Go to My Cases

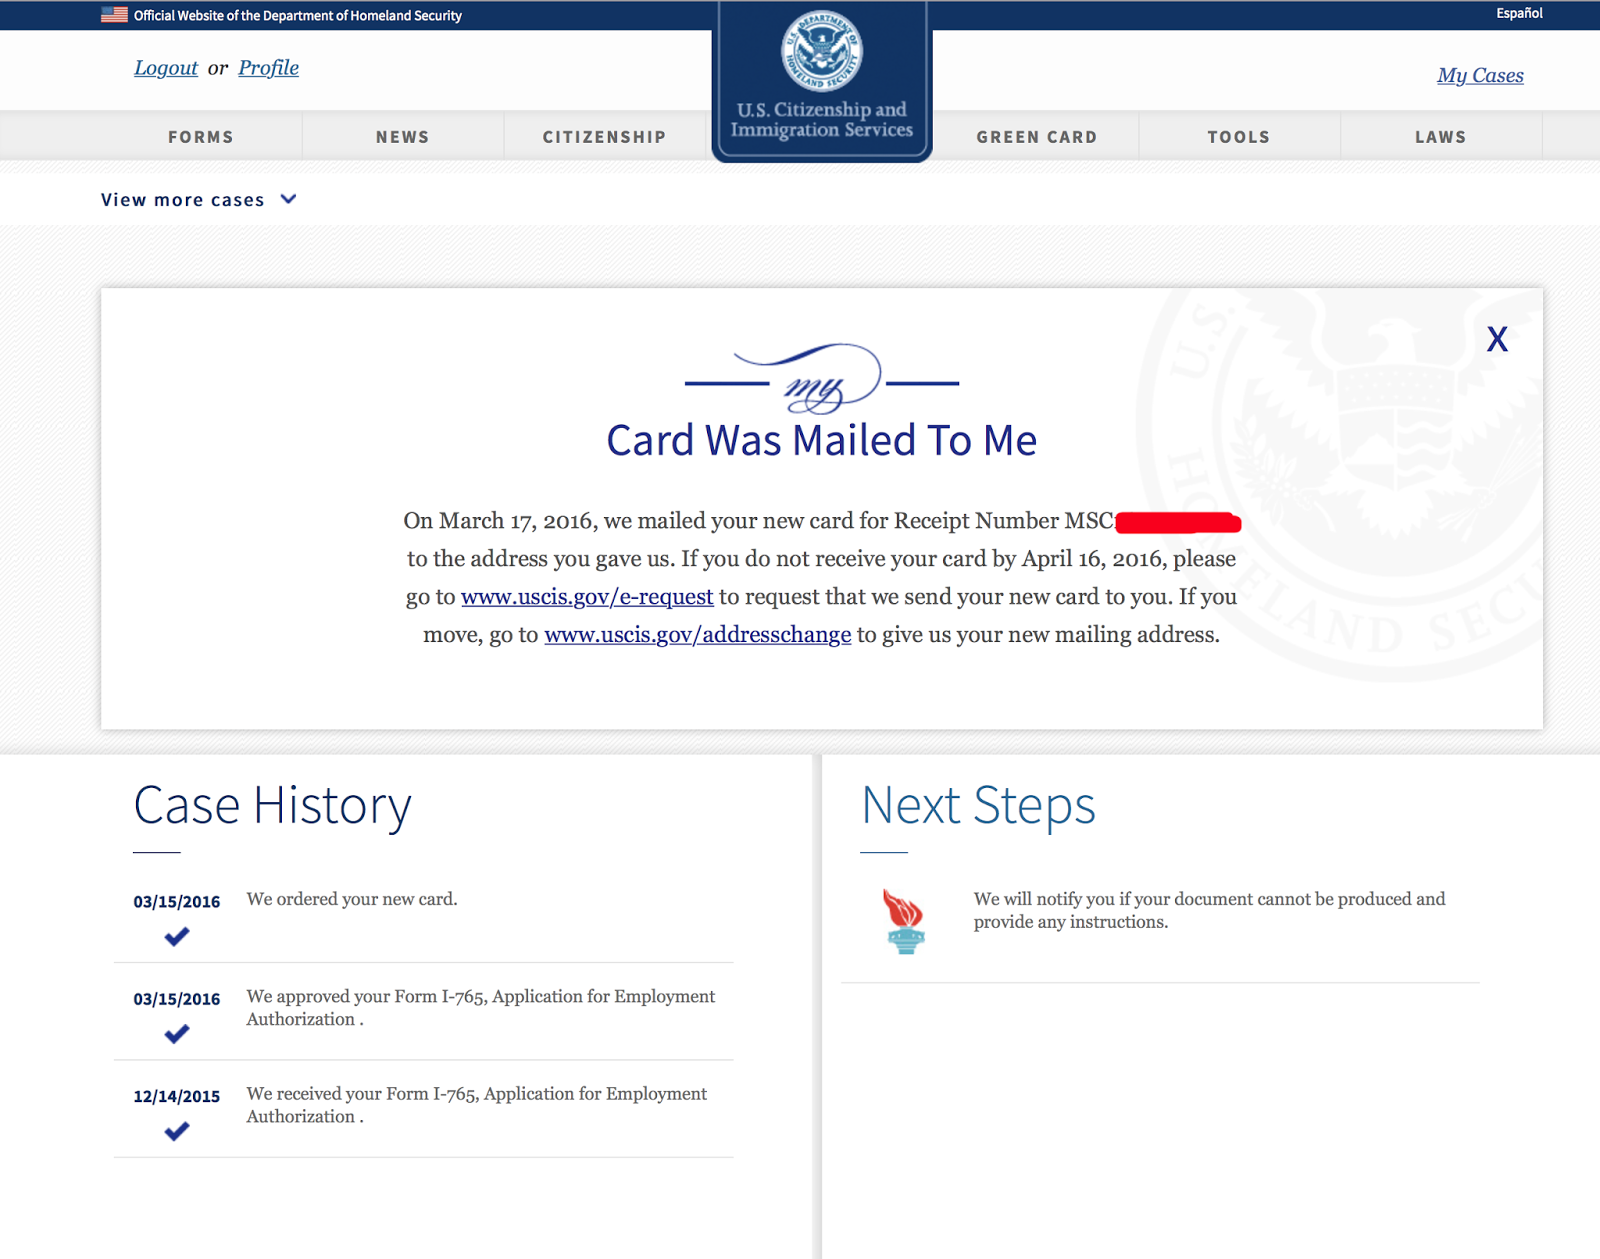(x=1480, y=75)
